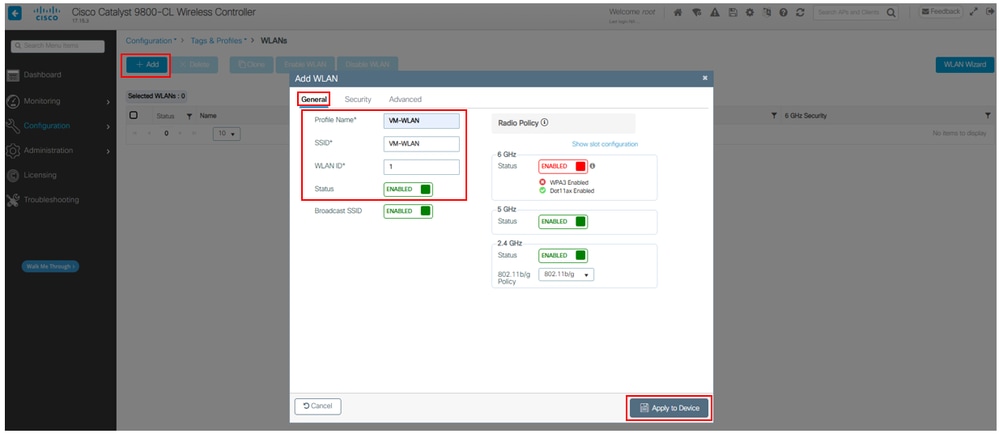
Task: Click the Feedback button
Action: click(940, 12)
